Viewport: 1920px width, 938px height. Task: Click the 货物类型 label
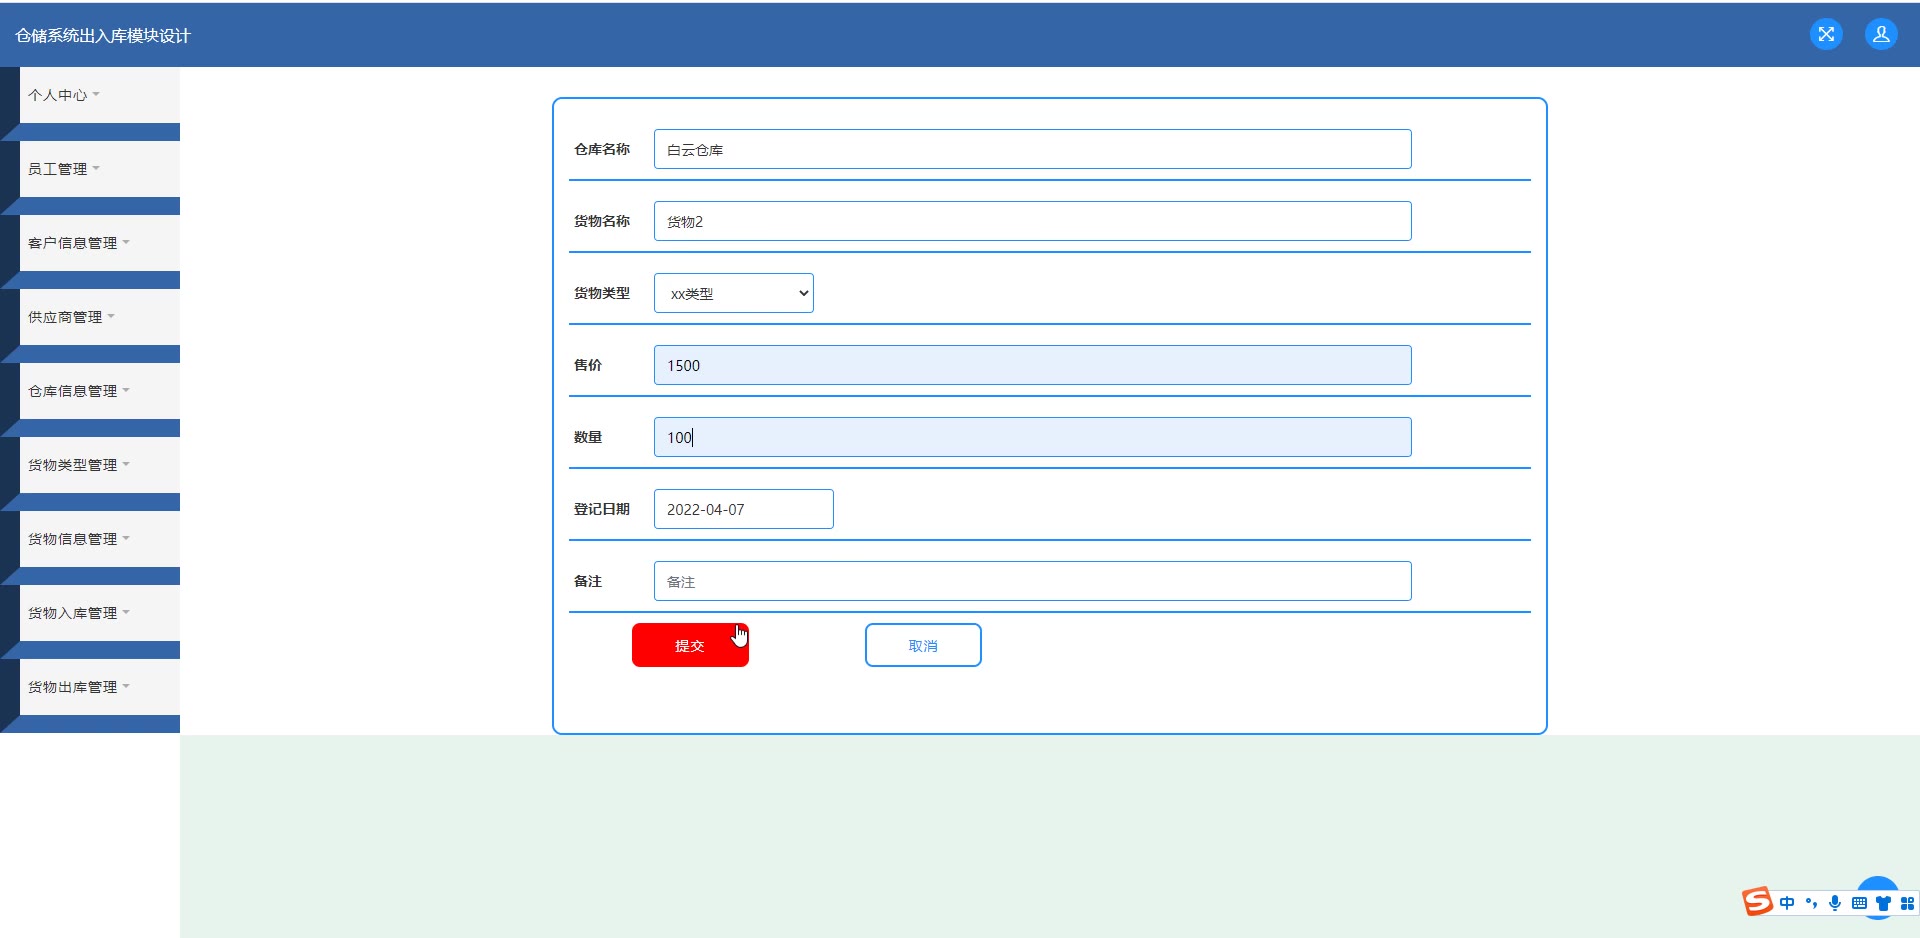tap(602, 293)
